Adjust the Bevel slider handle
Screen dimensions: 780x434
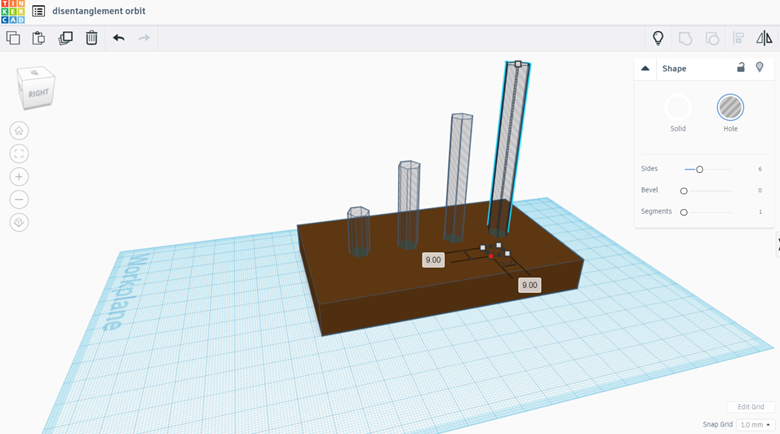pos(684,191)
